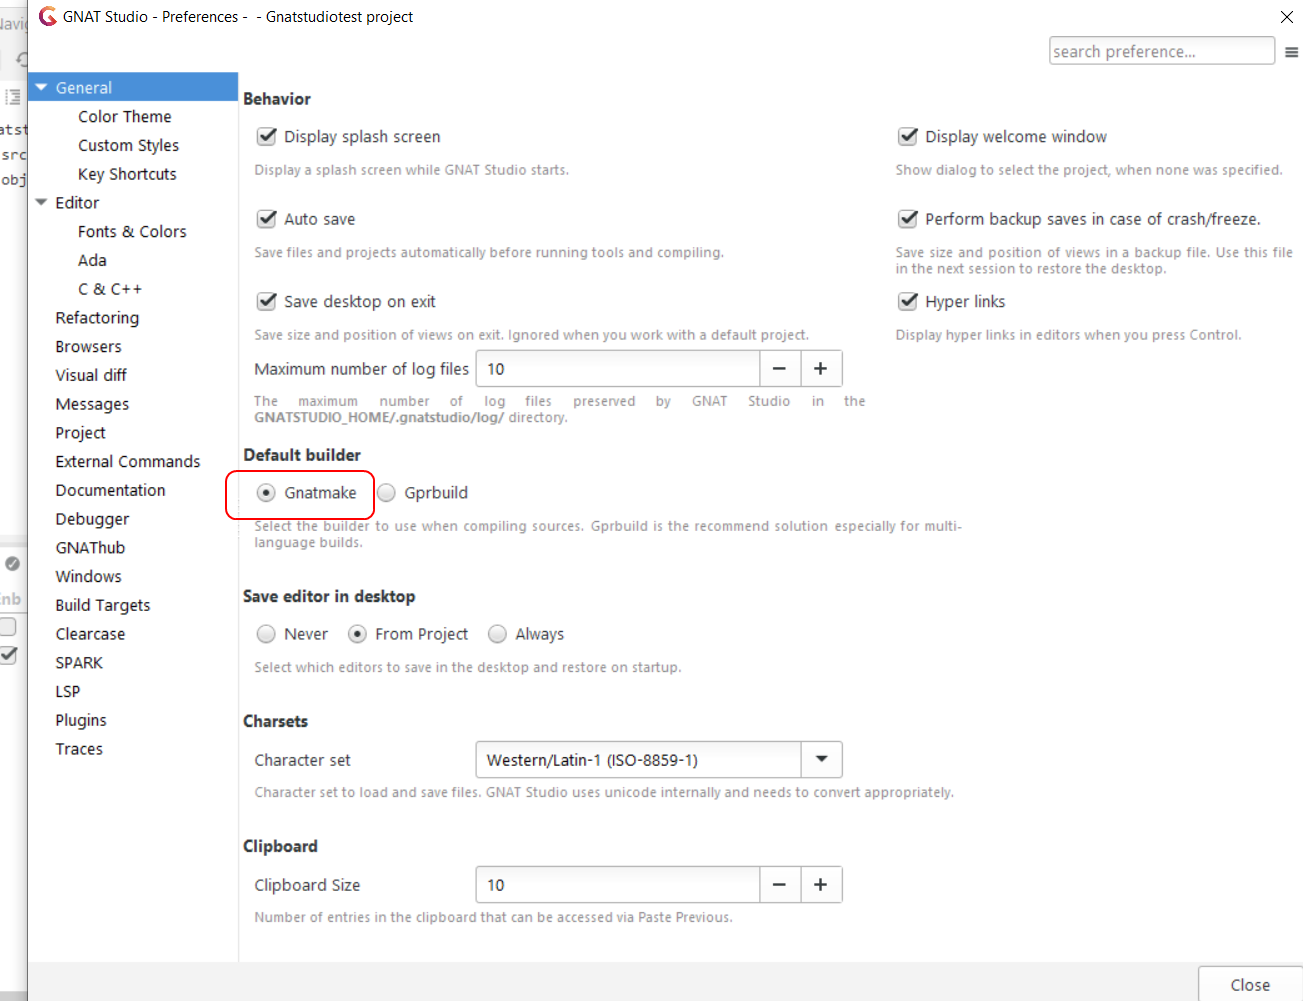Screen dimensions: 1303x1001
Task: Click the search preference input field
Action: point(1162,51)
